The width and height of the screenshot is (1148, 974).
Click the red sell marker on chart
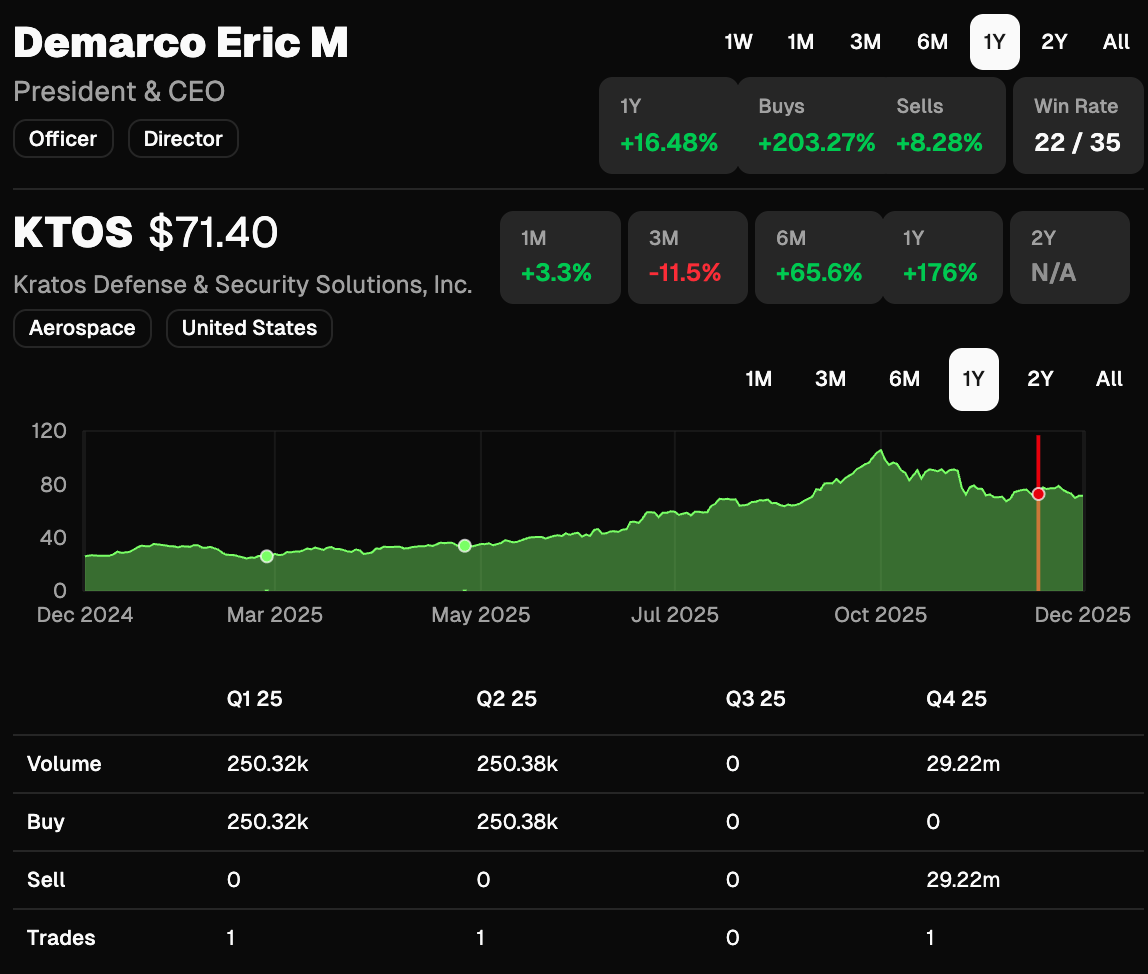(x=1038, y=494)
